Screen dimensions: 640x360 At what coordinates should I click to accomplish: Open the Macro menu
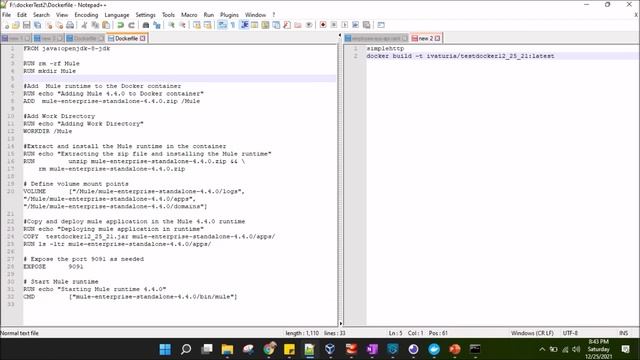(x=189, y=15)
